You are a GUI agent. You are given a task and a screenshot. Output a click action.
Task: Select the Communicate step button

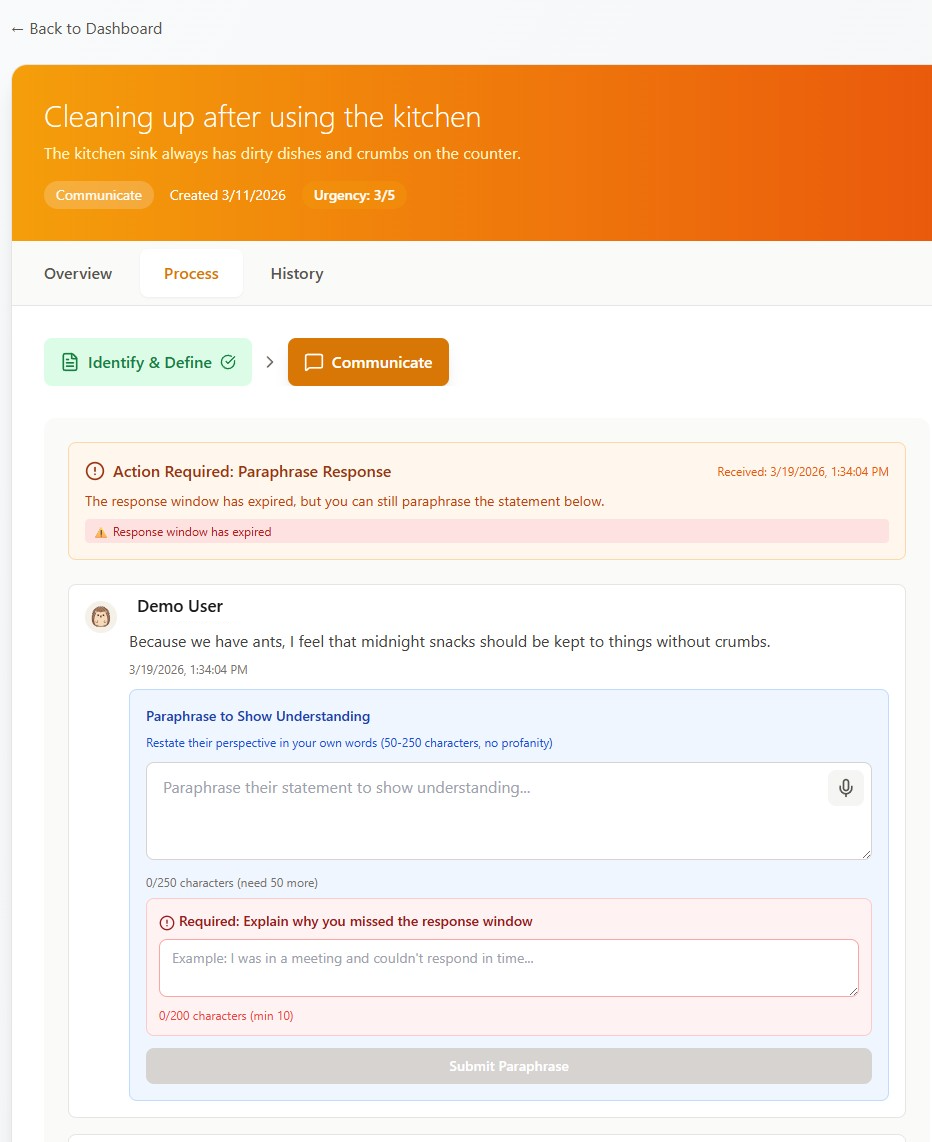click(x=368, y=362)
